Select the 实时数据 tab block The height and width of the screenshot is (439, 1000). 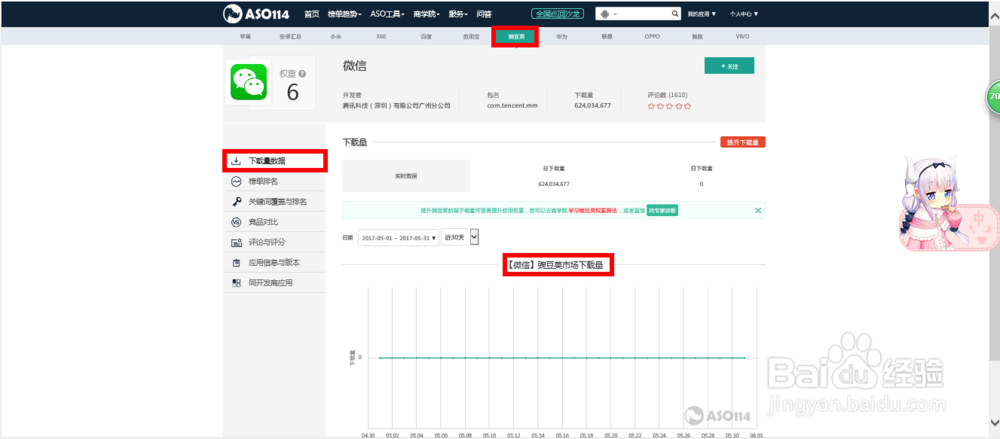click(406, 175)
